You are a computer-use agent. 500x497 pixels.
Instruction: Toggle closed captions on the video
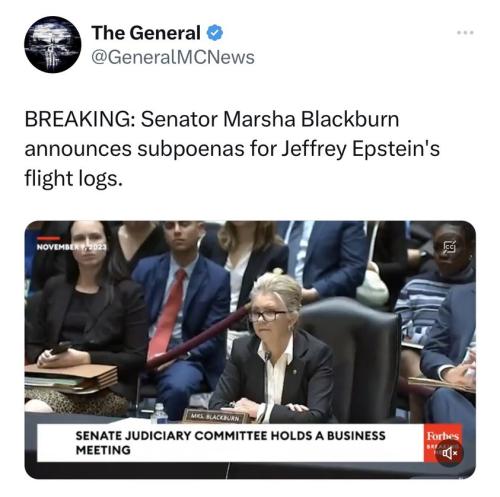450,248
